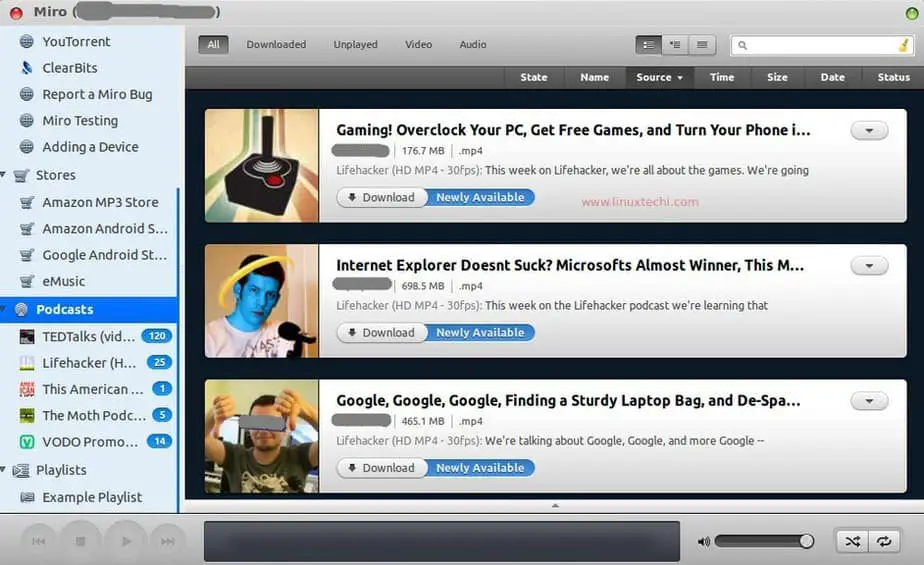Select the Podcasts section icon
This screenshot has height=565, width=924.
coord(21,309)
